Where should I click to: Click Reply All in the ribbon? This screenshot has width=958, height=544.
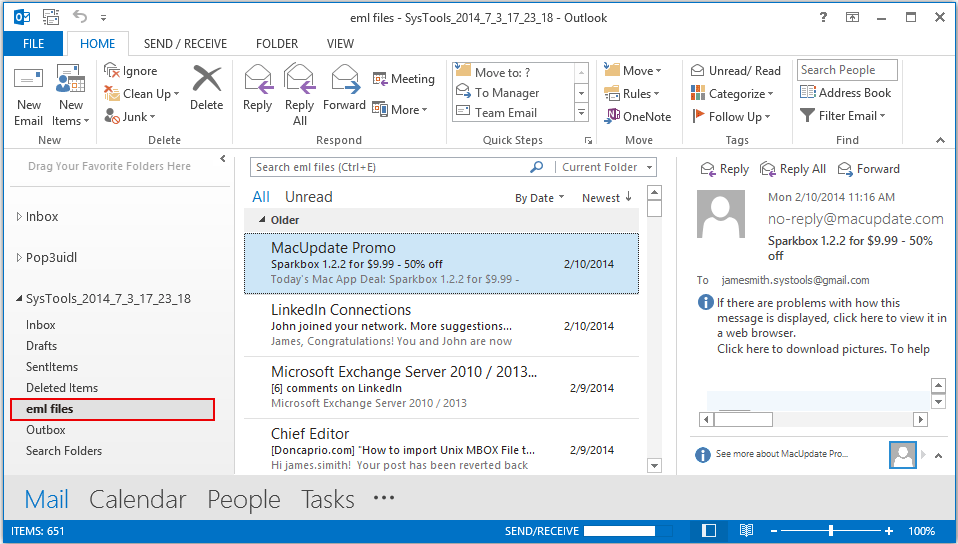pos(299,95)
